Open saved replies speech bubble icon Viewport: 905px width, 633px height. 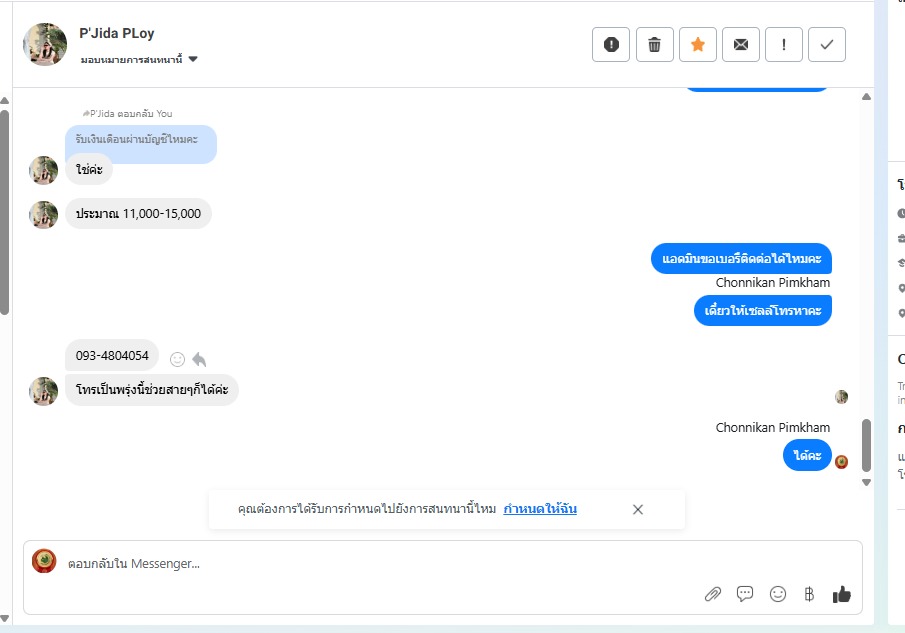pyautogui.click(x=745, y=594)
